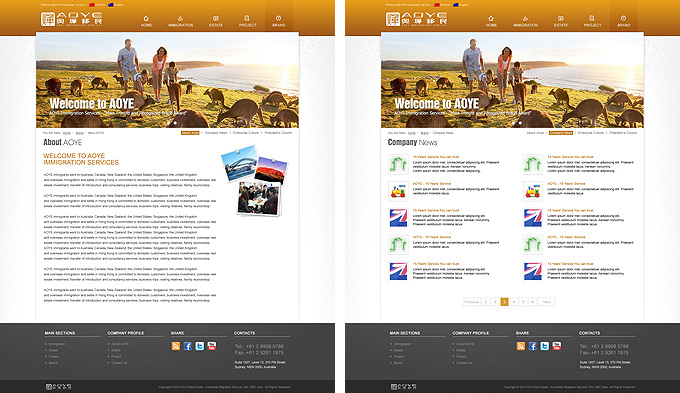Image resolution: width=680 pixels, height=393 pixels.
Task: Click the Twitter icon in left footer
Action: click(199, 346)
